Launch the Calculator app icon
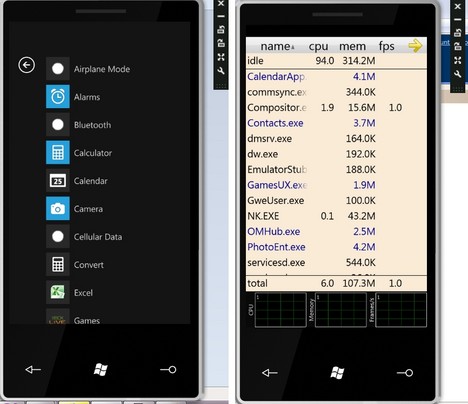 click(58, 153)
